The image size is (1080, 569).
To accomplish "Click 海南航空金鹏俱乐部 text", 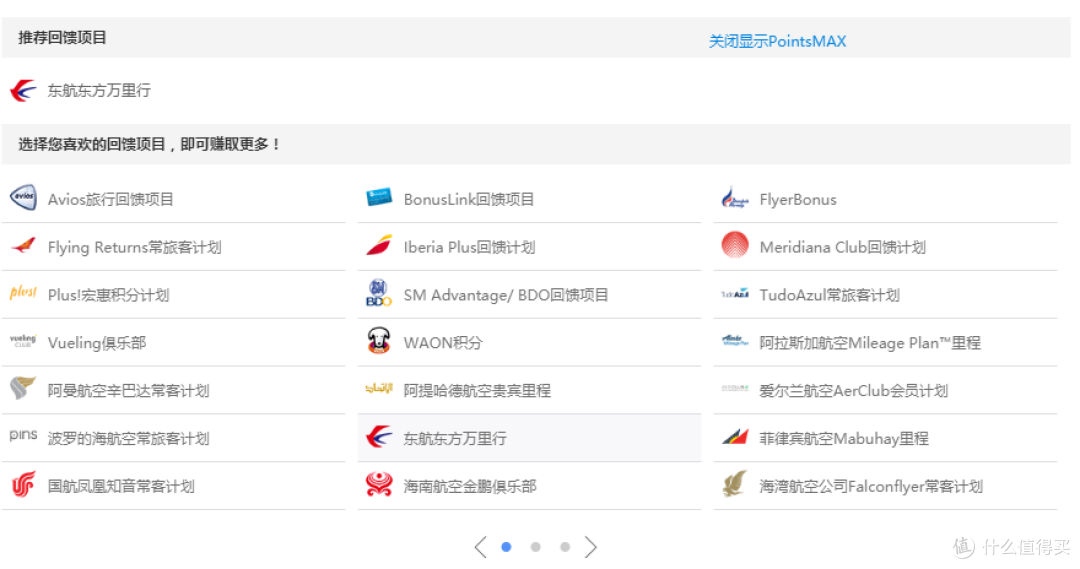I will click(470, 486).
